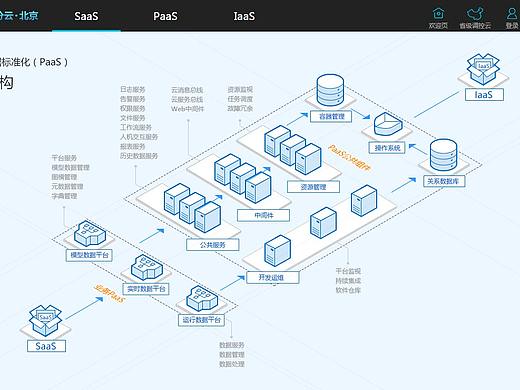The width and height of the screenshot is (520, 390).
Task: Click the 运行数据平台 building icon
Action: pyautogui.click(x=202, y=298)
